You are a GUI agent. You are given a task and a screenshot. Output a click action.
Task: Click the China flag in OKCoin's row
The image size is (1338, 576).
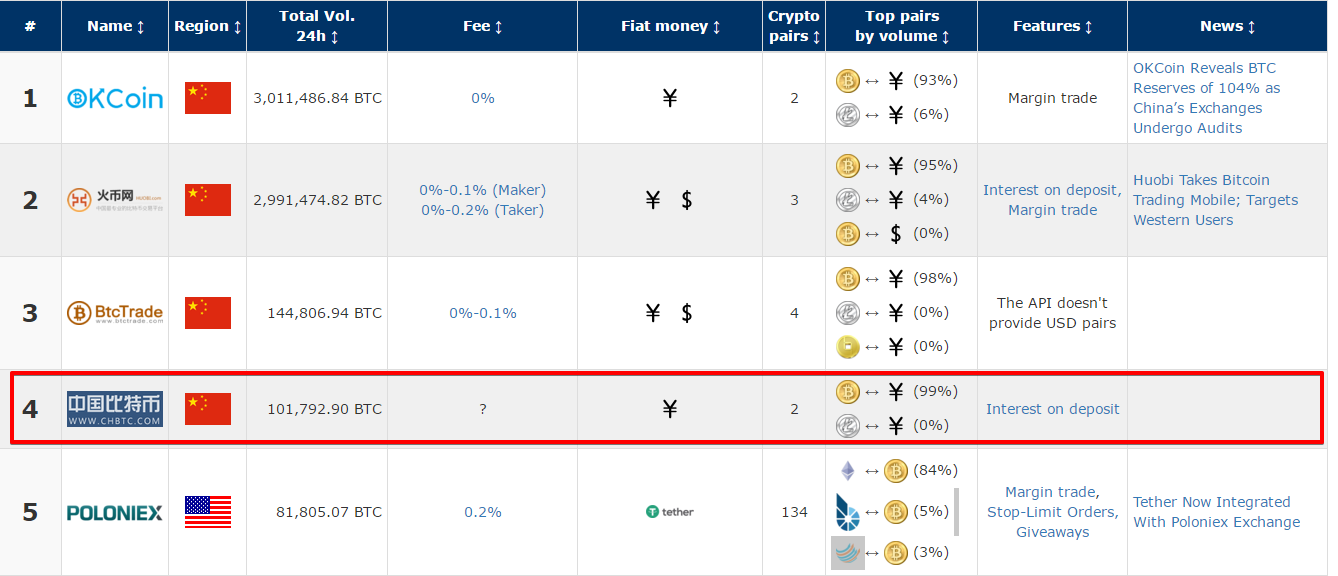207,98
